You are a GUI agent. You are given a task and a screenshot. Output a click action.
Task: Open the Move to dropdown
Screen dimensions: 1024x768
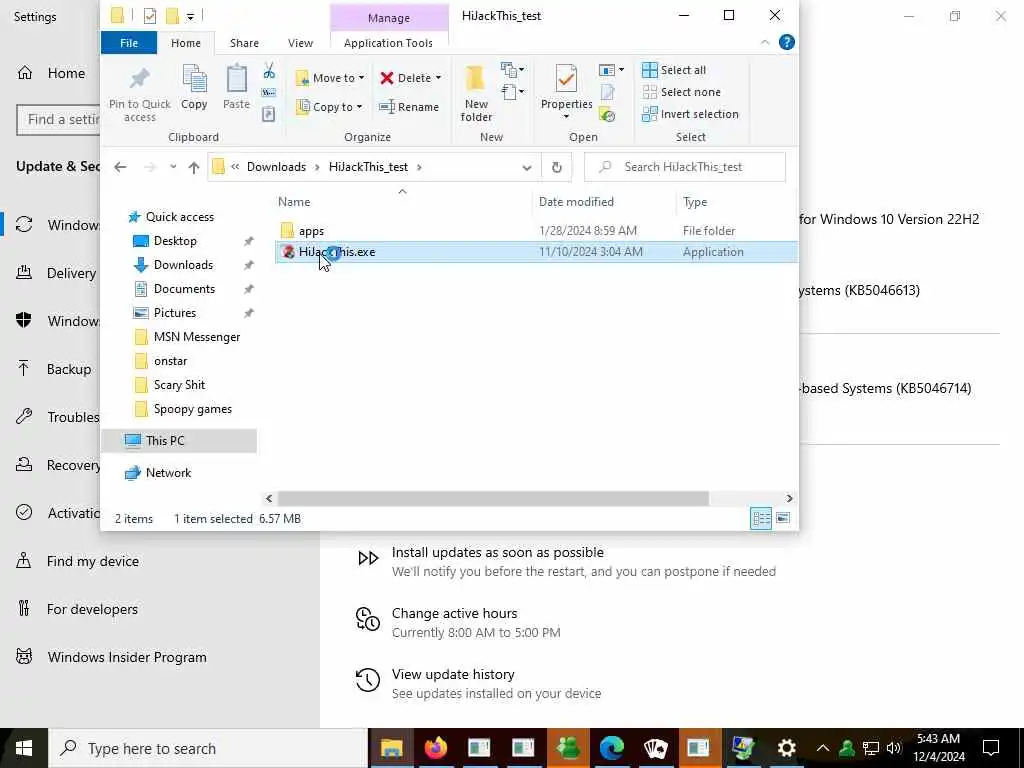[330, 78]
